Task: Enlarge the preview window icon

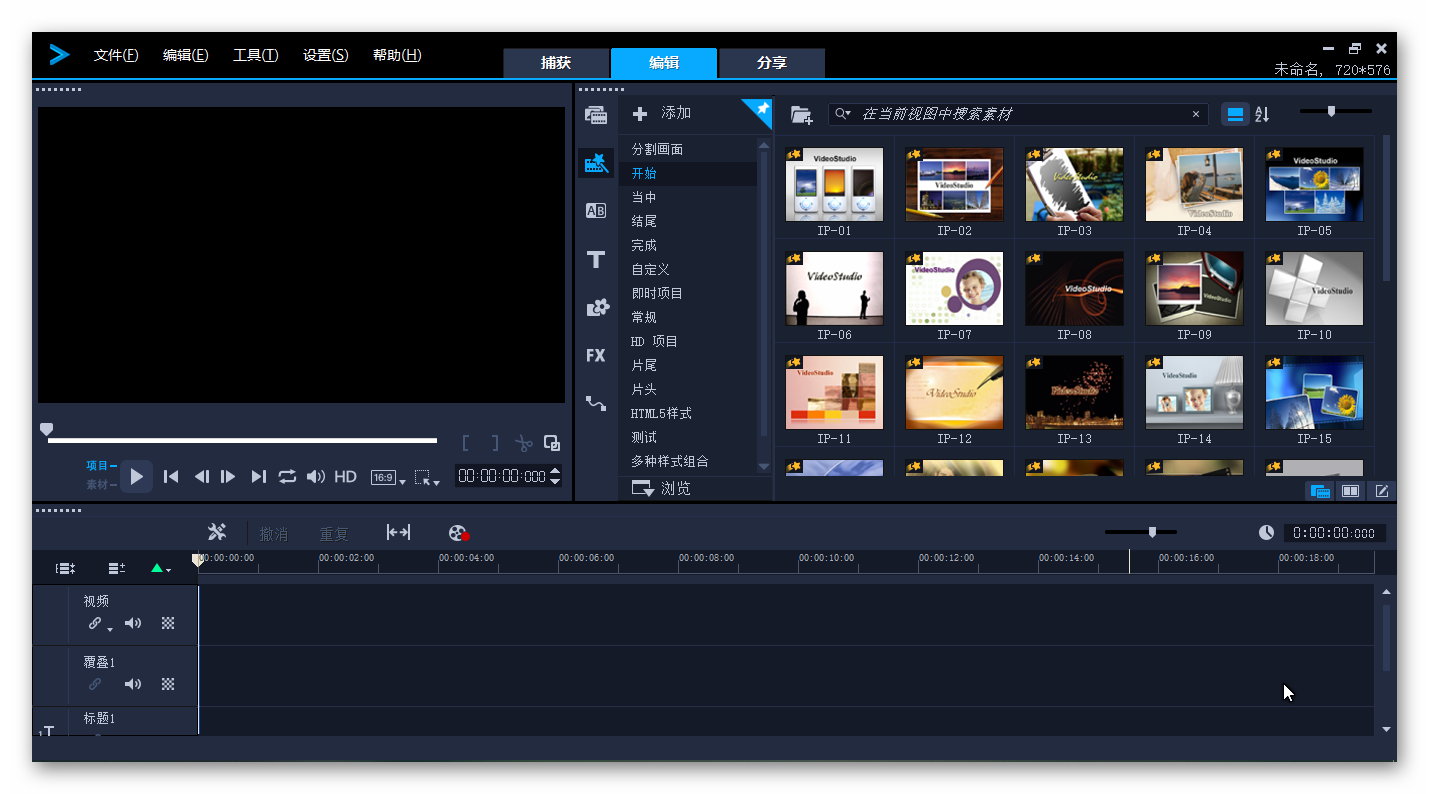Action: click(x=552, y=442)
